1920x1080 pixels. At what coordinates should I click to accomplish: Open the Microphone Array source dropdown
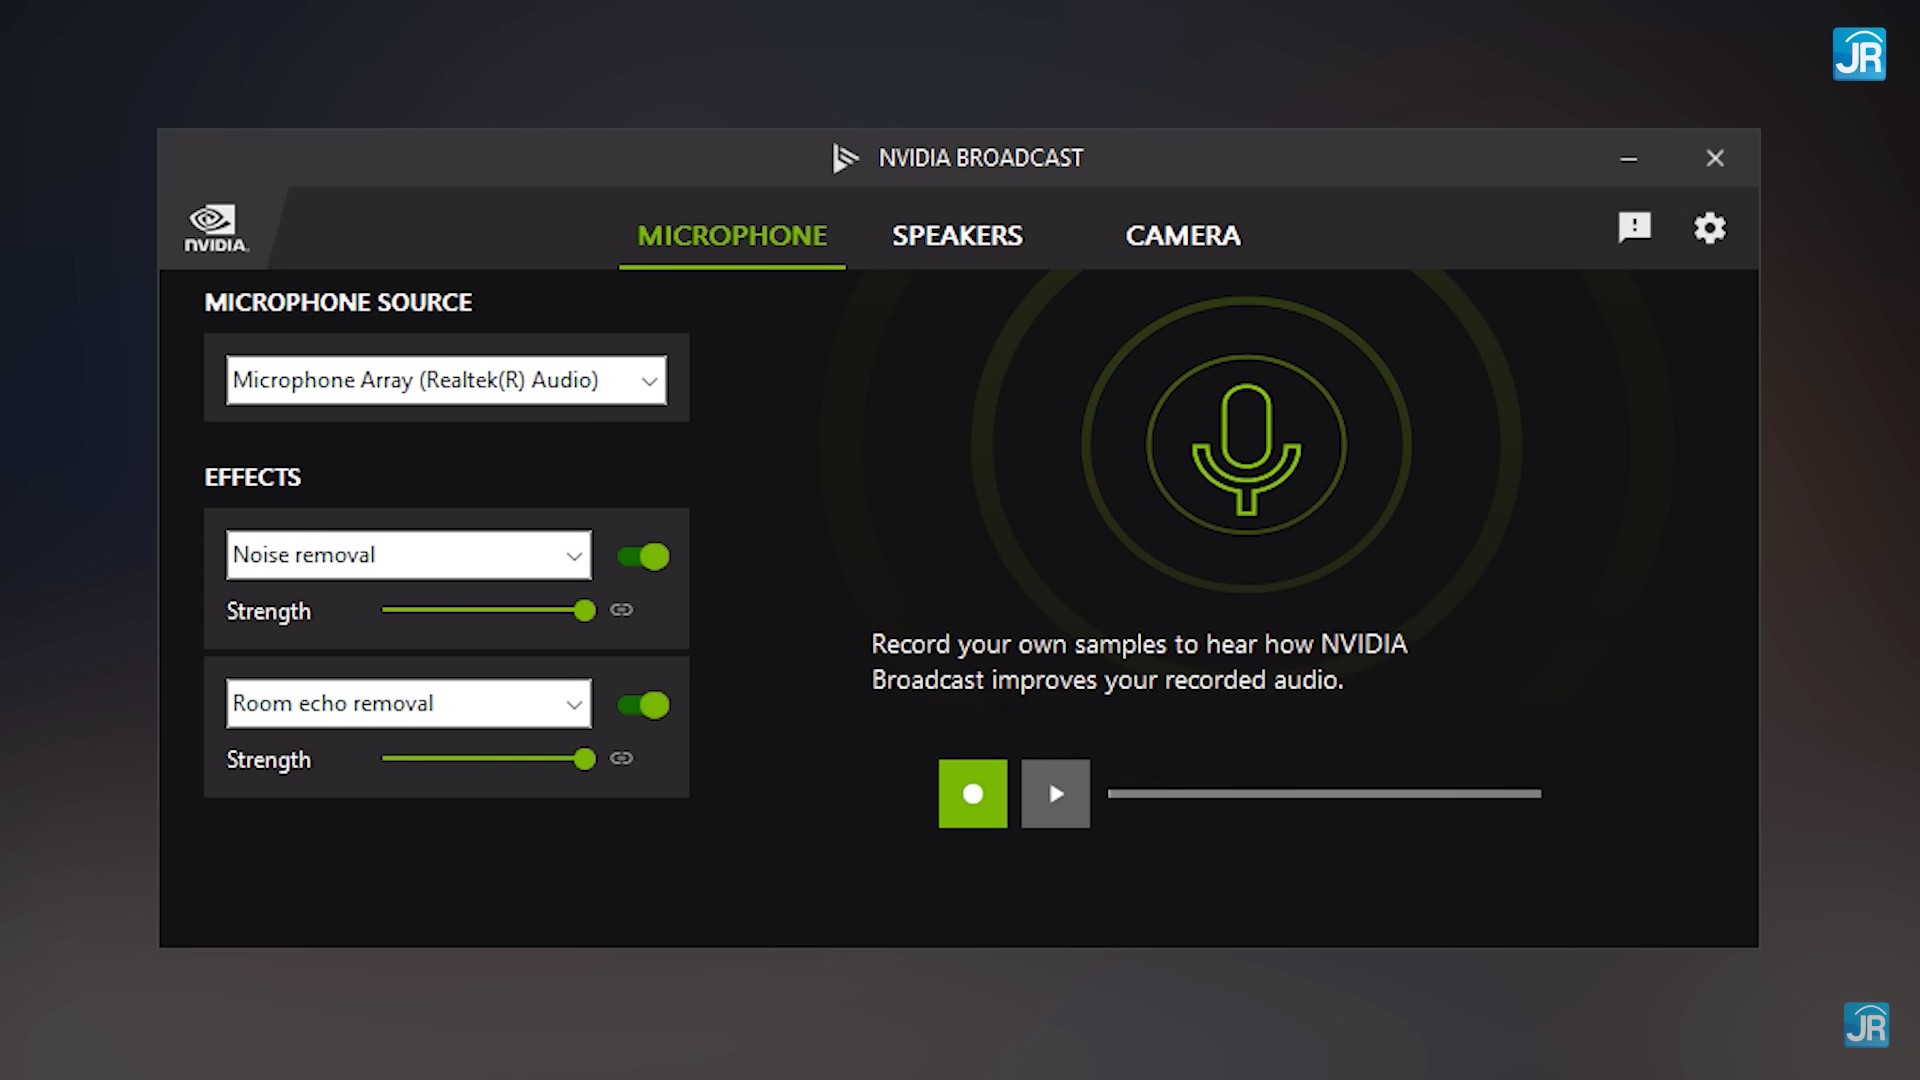(x=446, y=380)
